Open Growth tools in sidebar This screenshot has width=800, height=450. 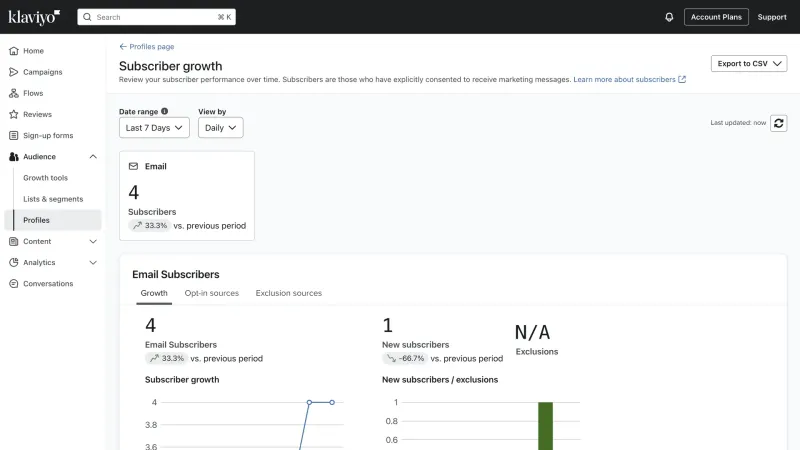(x=45, y=178)
